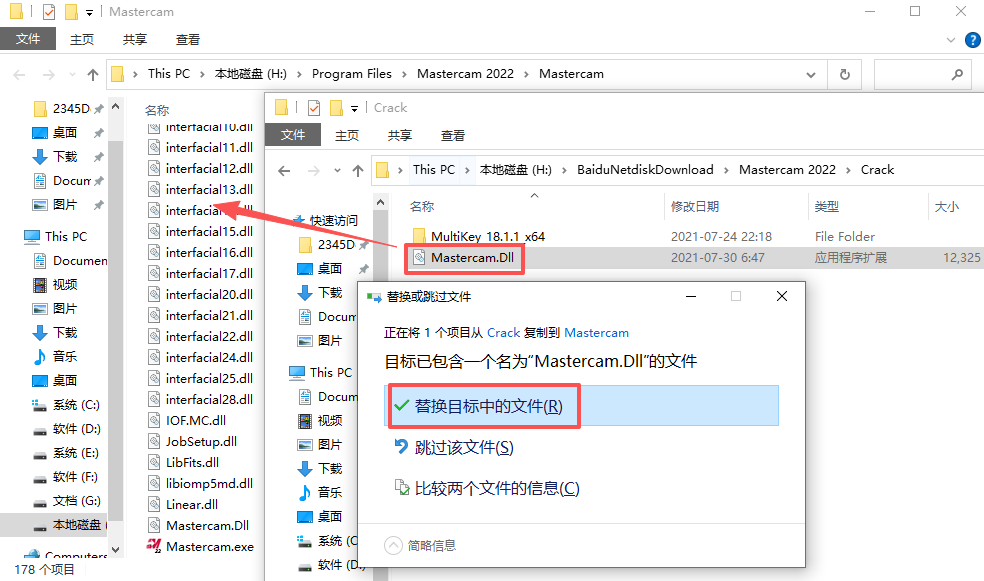This screenshot has width=984, height=581.
Task: Choose 替换目标中的文件 option
Action: (488, 406)
